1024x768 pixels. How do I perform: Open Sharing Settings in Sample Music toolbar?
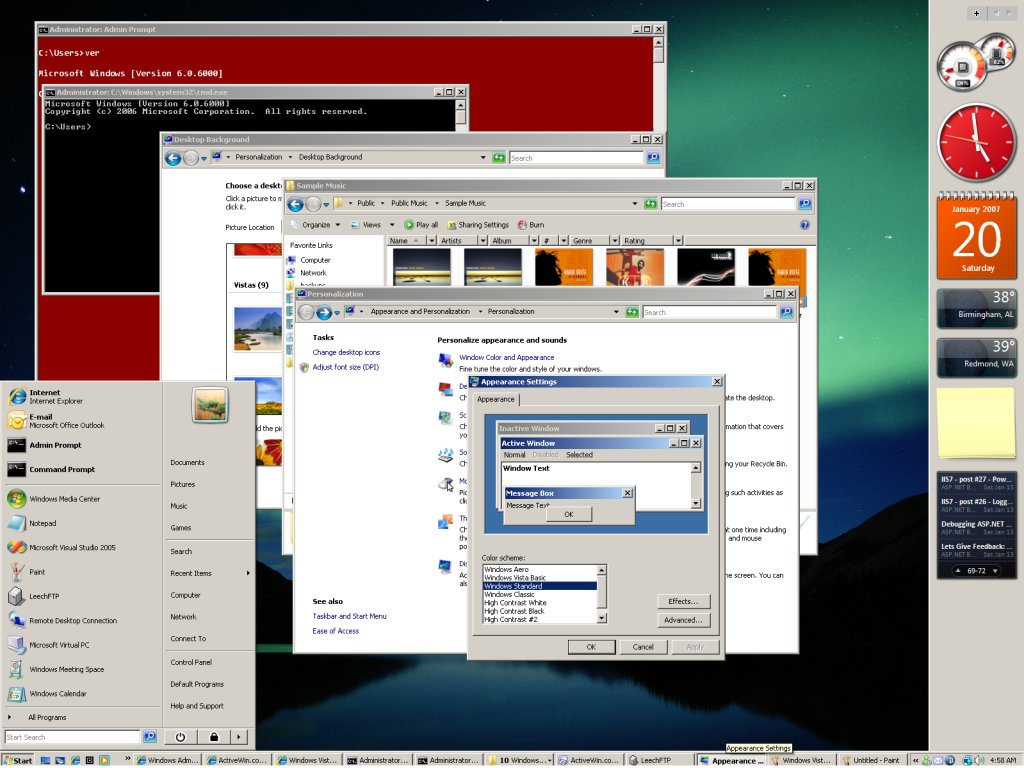tap(478, 225)
